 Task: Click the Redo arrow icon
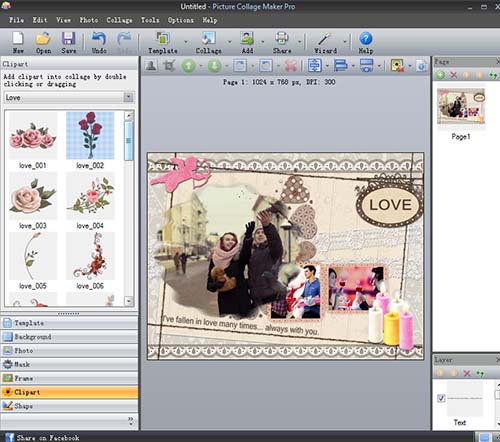(124, 38)
